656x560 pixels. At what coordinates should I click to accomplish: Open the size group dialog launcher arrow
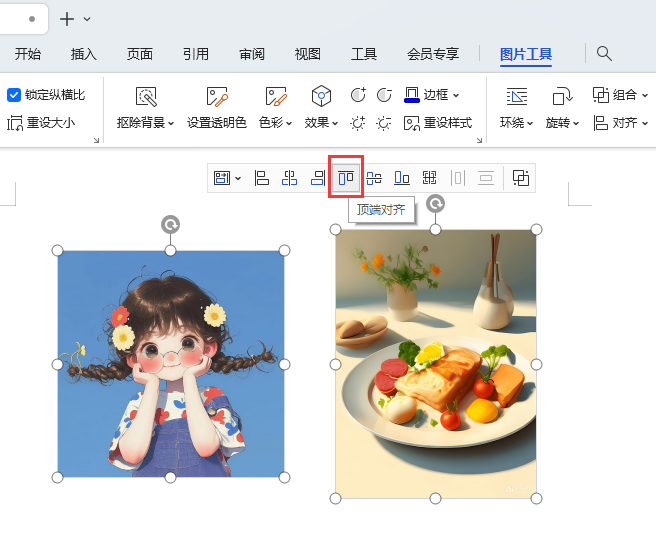[x=96, y=141]
